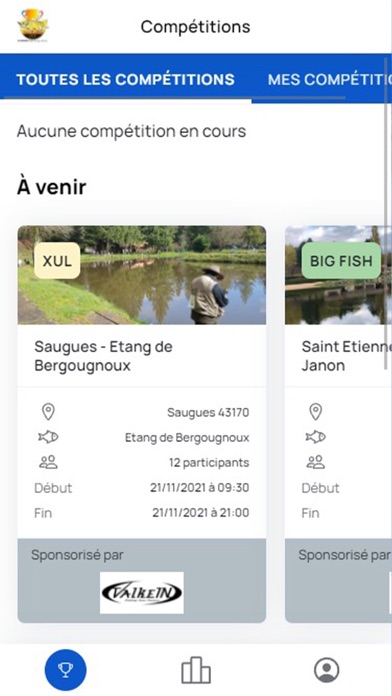Open the user profile icon
The image size is (392, 696).
[x=327, y=670]
